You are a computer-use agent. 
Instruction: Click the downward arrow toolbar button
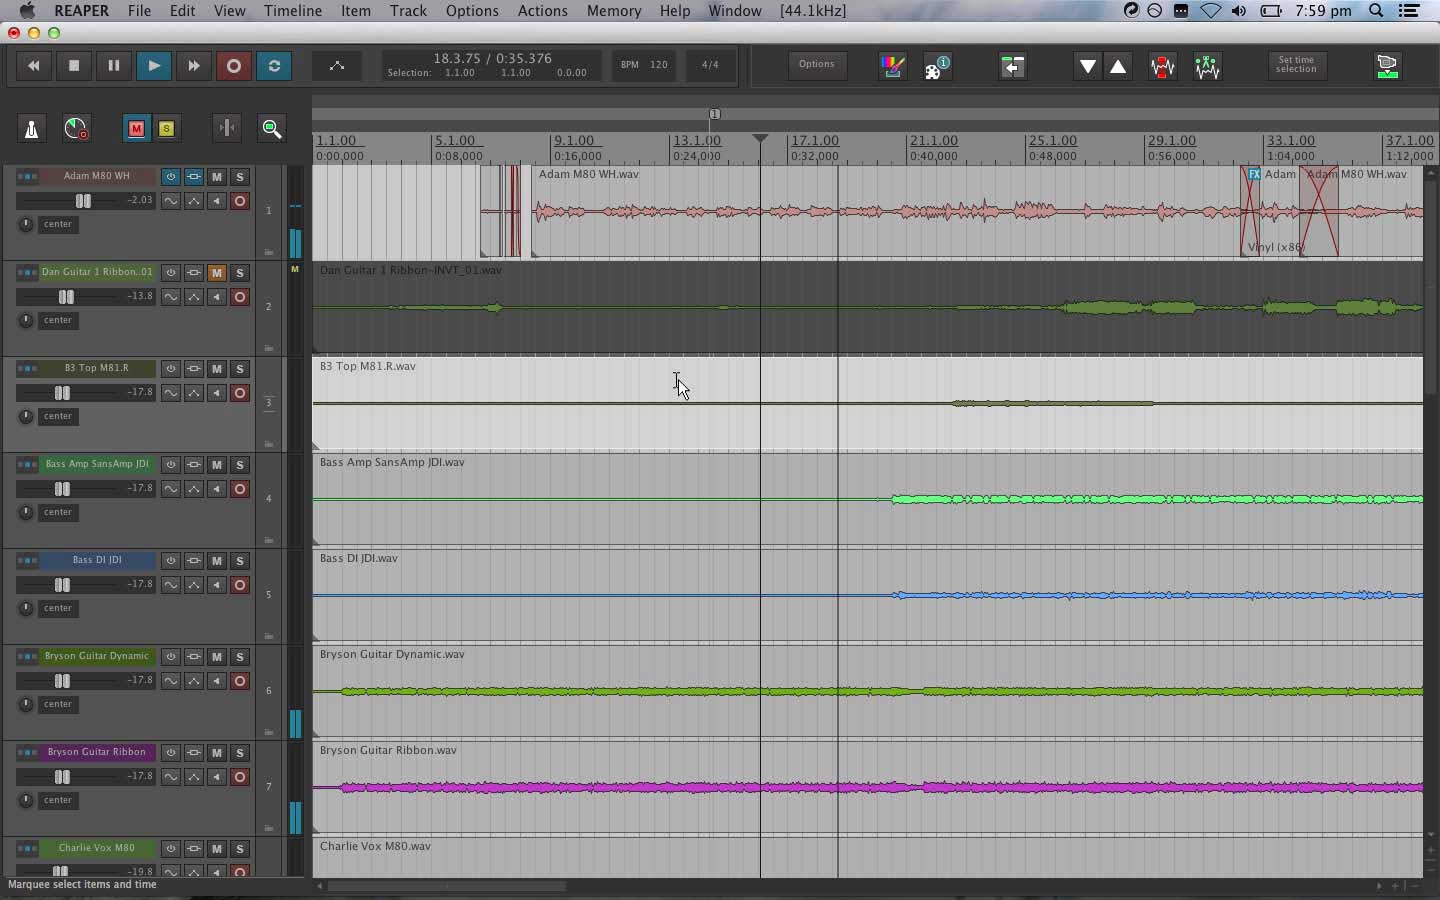1088,67
